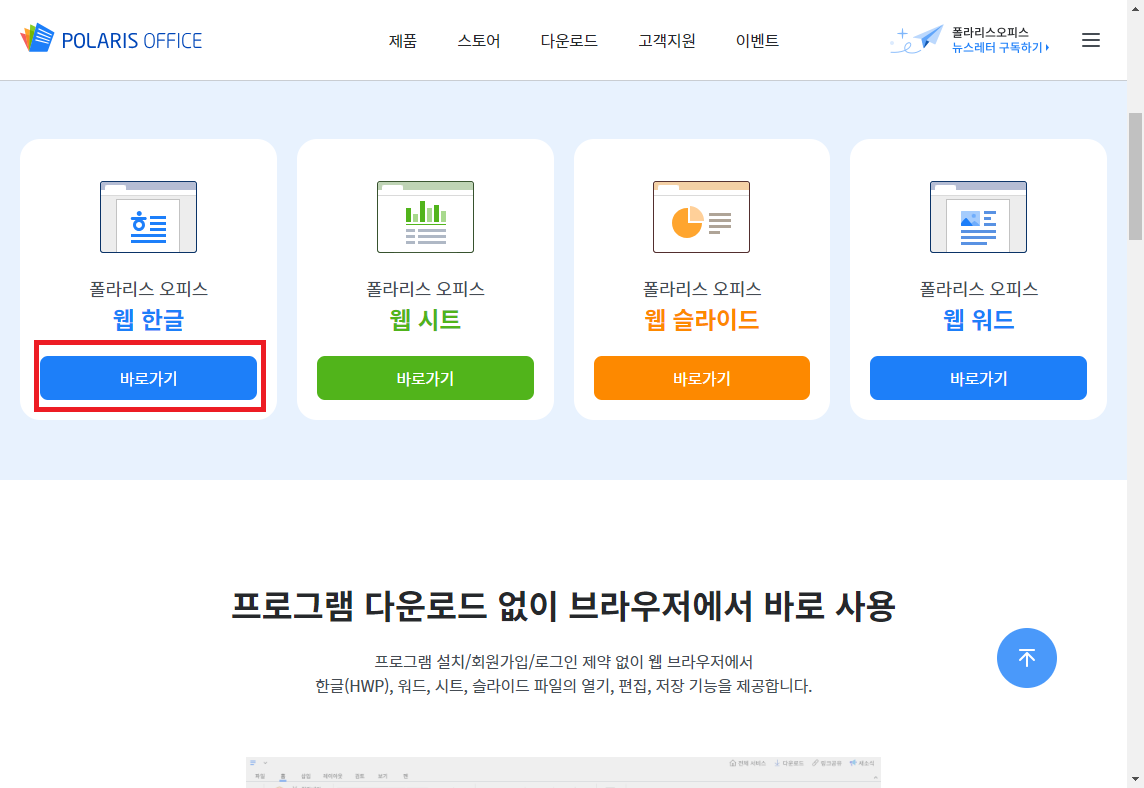1144x788 pixels.
Task: Click the scroll-to-top arrow button
Action: click(x=1027, y=658)
